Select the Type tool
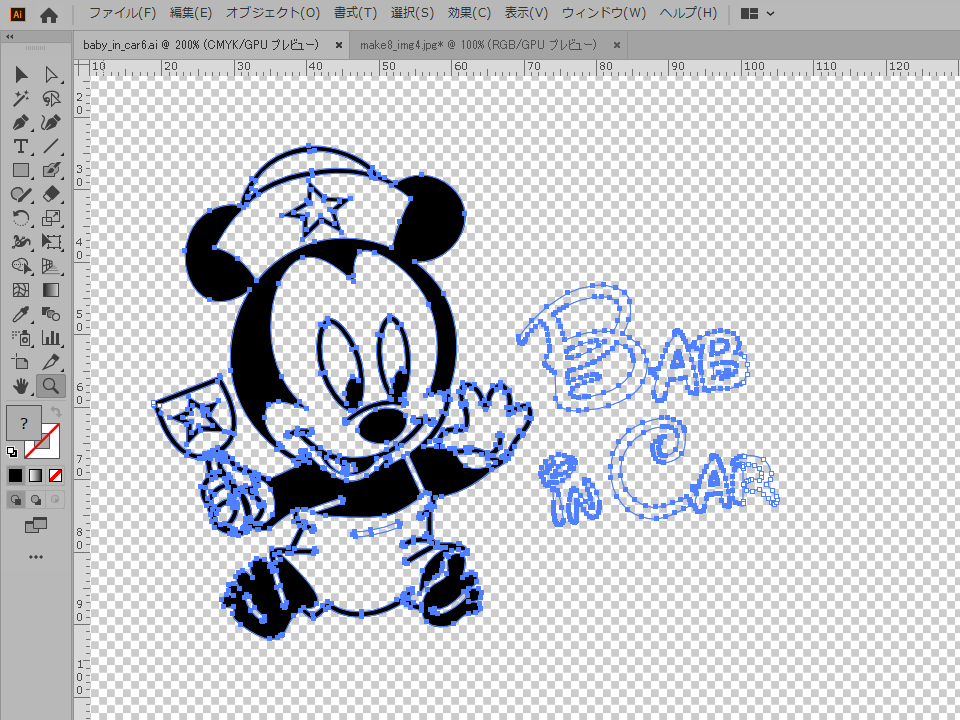This screenshot has width=960, height=720. [x=21, y=146]
